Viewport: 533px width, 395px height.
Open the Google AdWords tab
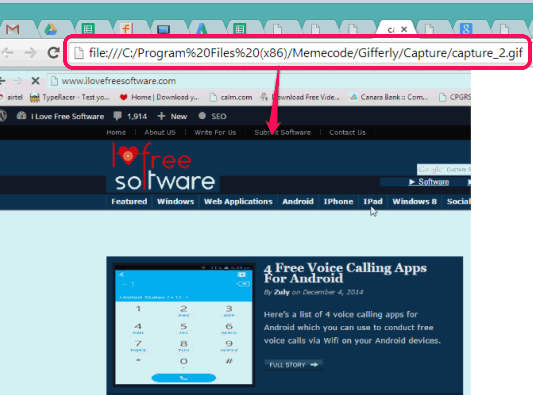coord(202,29)
